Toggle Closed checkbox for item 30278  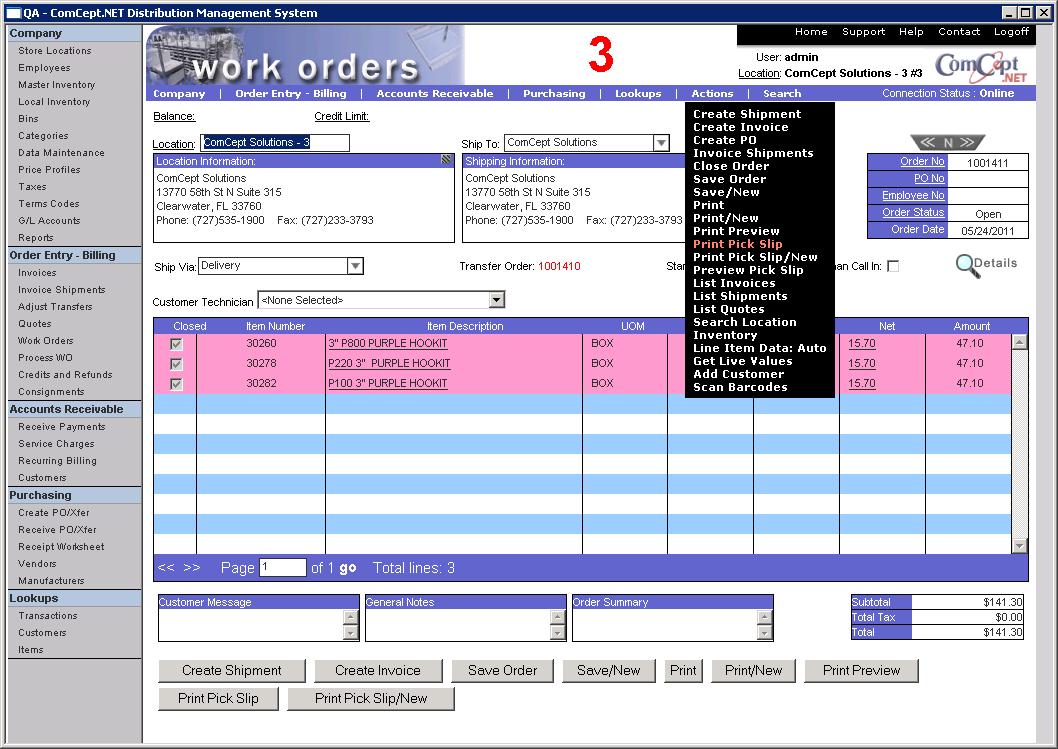[x=177, y=364]
